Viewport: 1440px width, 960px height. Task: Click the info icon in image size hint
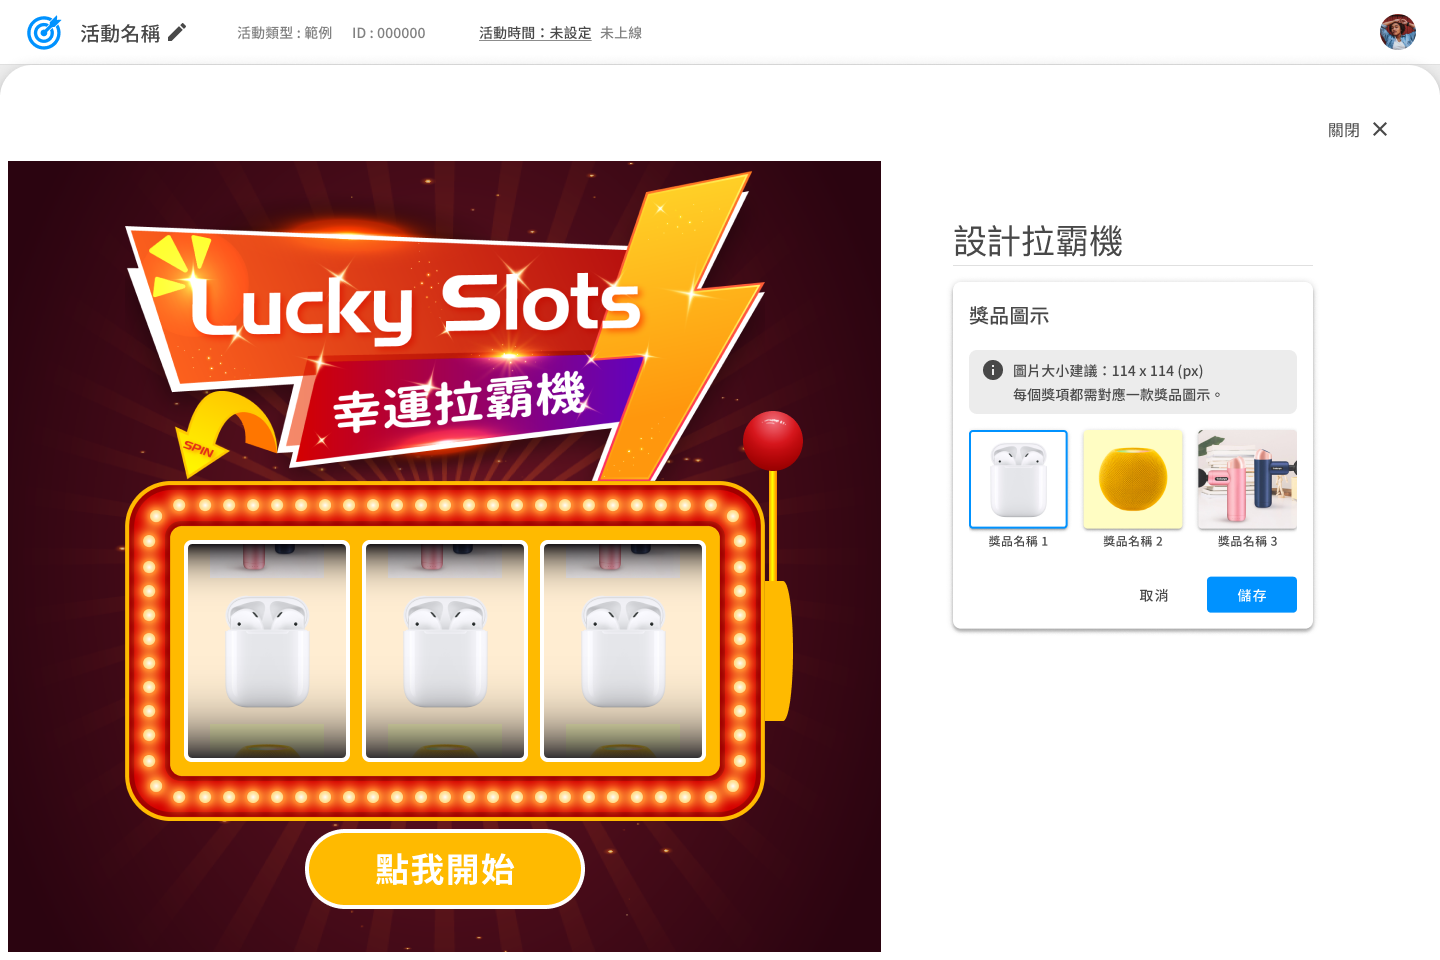[x=993, y=370]
